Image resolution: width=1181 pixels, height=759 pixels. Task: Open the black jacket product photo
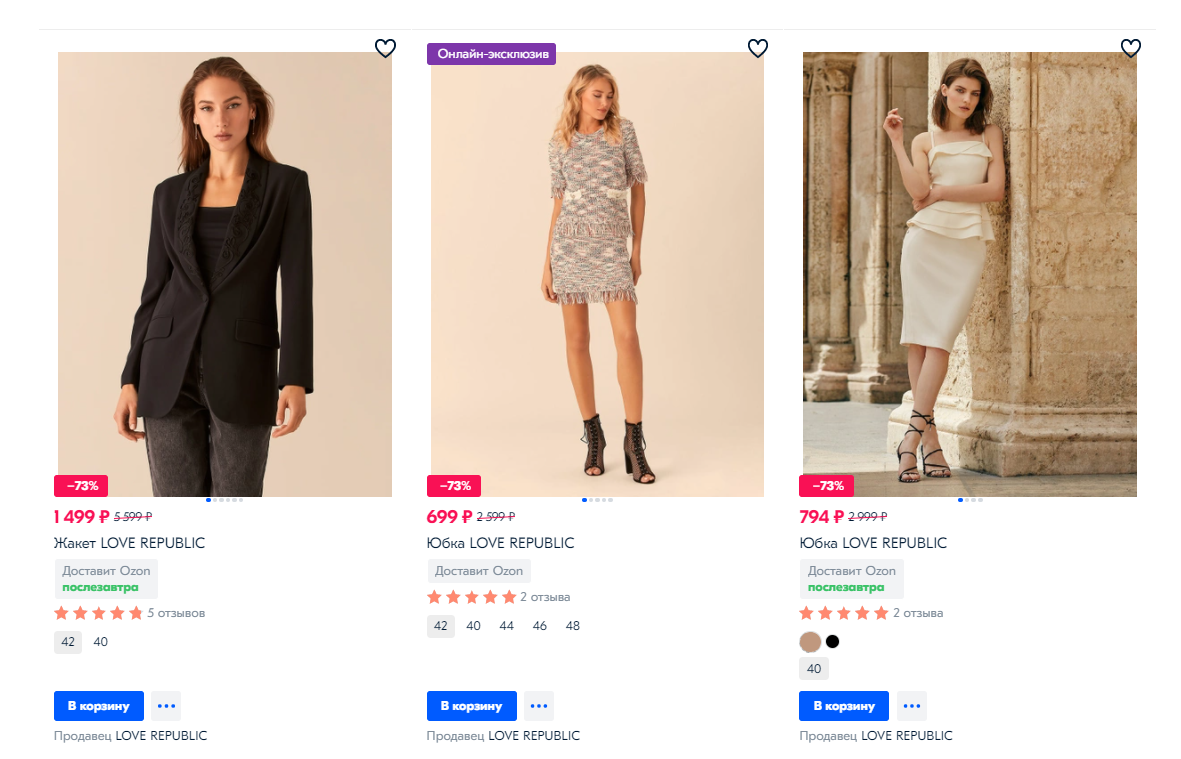[225, 274]
